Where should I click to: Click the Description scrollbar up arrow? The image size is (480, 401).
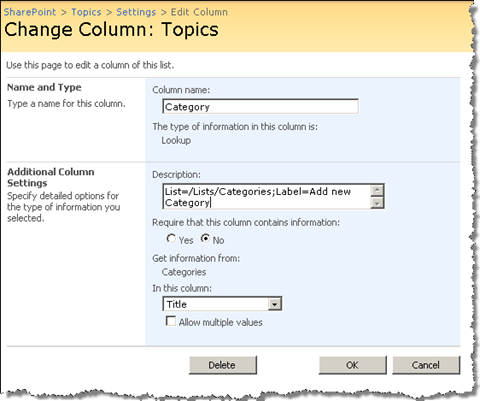pos(377,190)
